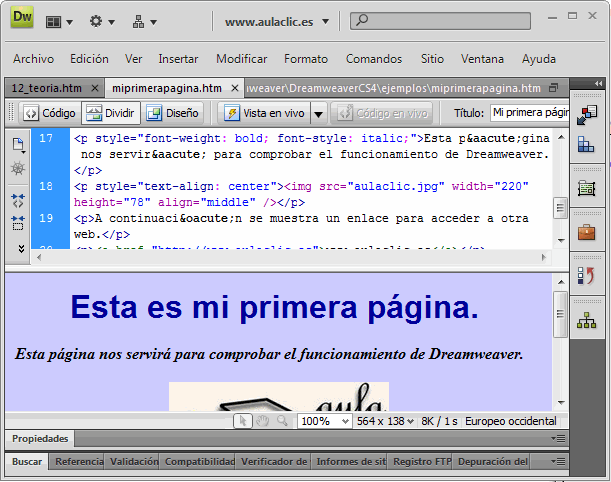The image size is (611, 482).
Task: Switch to Diseño design view
Action: point(172,113)
